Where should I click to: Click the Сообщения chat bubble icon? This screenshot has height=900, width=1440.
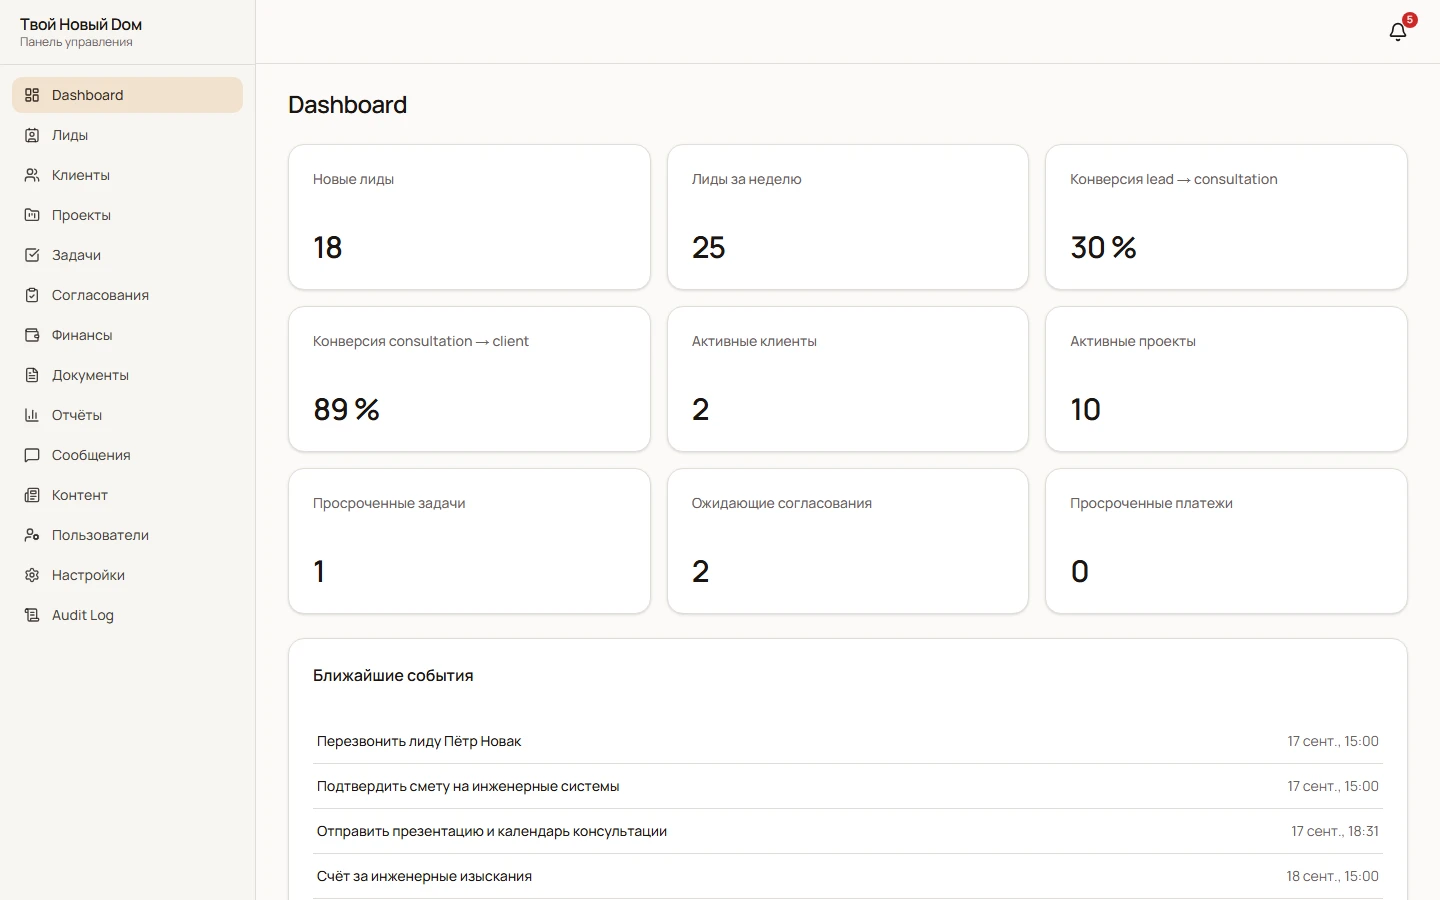32,455
